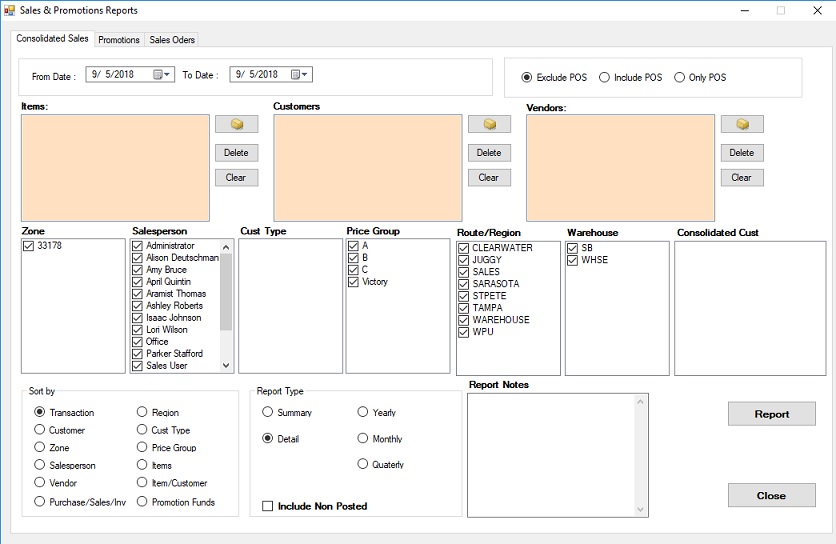Click the From Date field value
The image size is (836, 544).
[113, 75]
